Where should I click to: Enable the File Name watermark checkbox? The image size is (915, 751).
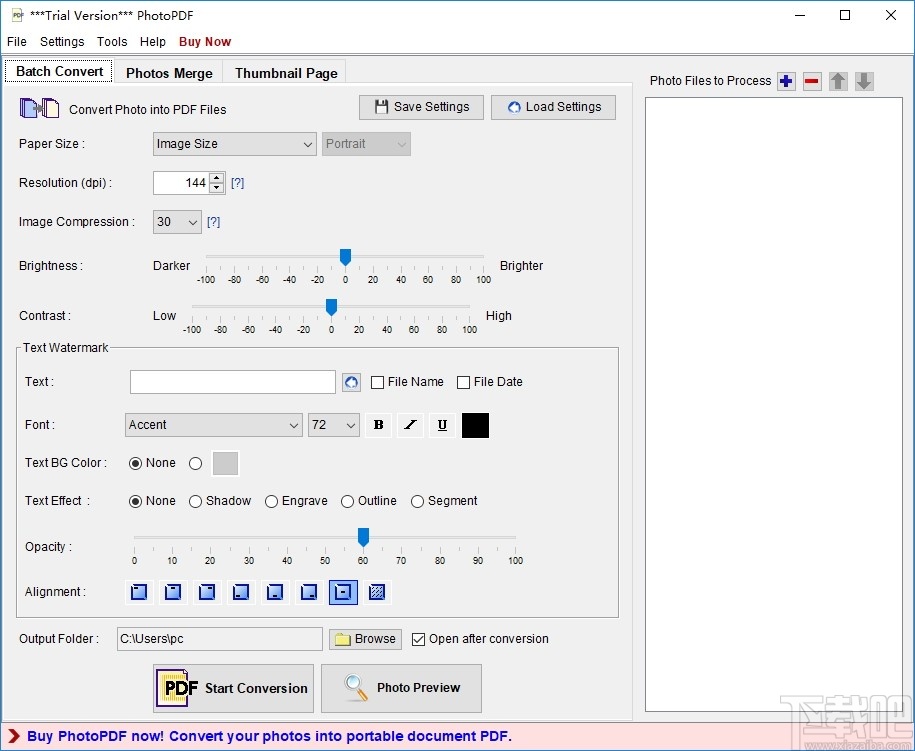coord(377,382)
